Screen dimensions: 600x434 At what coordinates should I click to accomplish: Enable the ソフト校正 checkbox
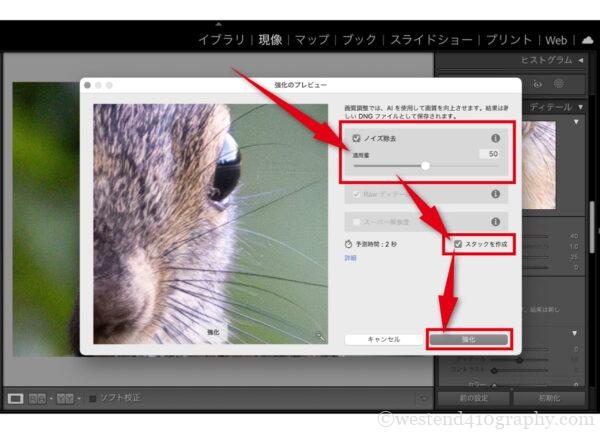93,398
